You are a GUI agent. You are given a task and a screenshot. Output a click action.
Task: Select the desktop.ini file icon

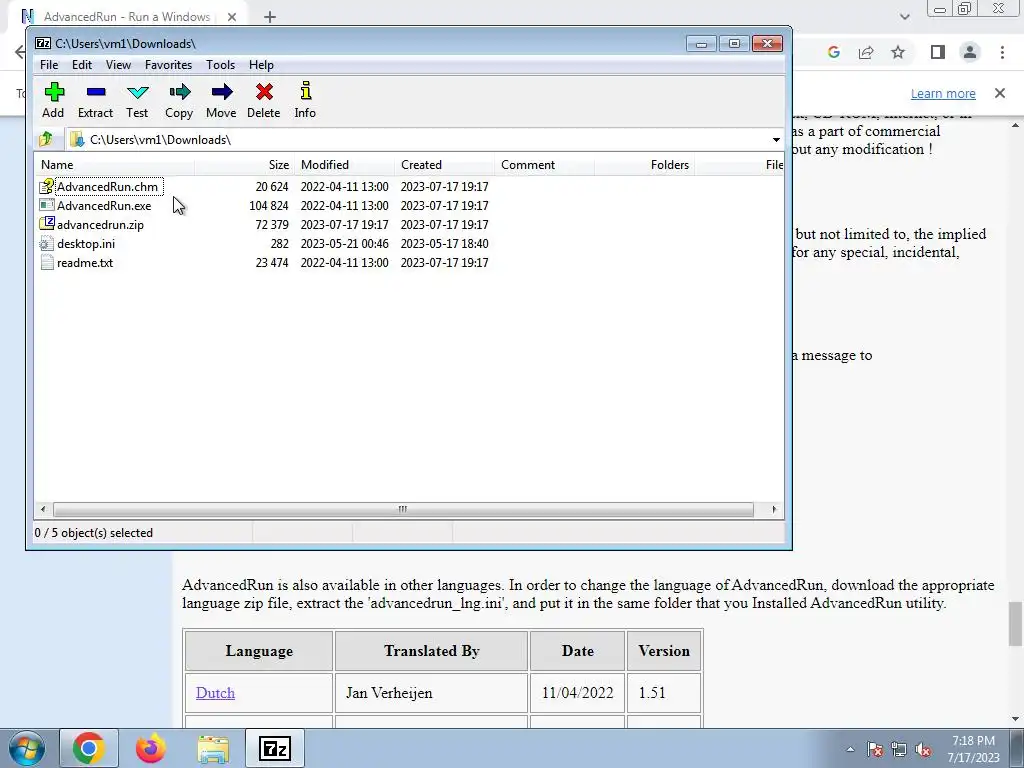click(x=46, y=244)
